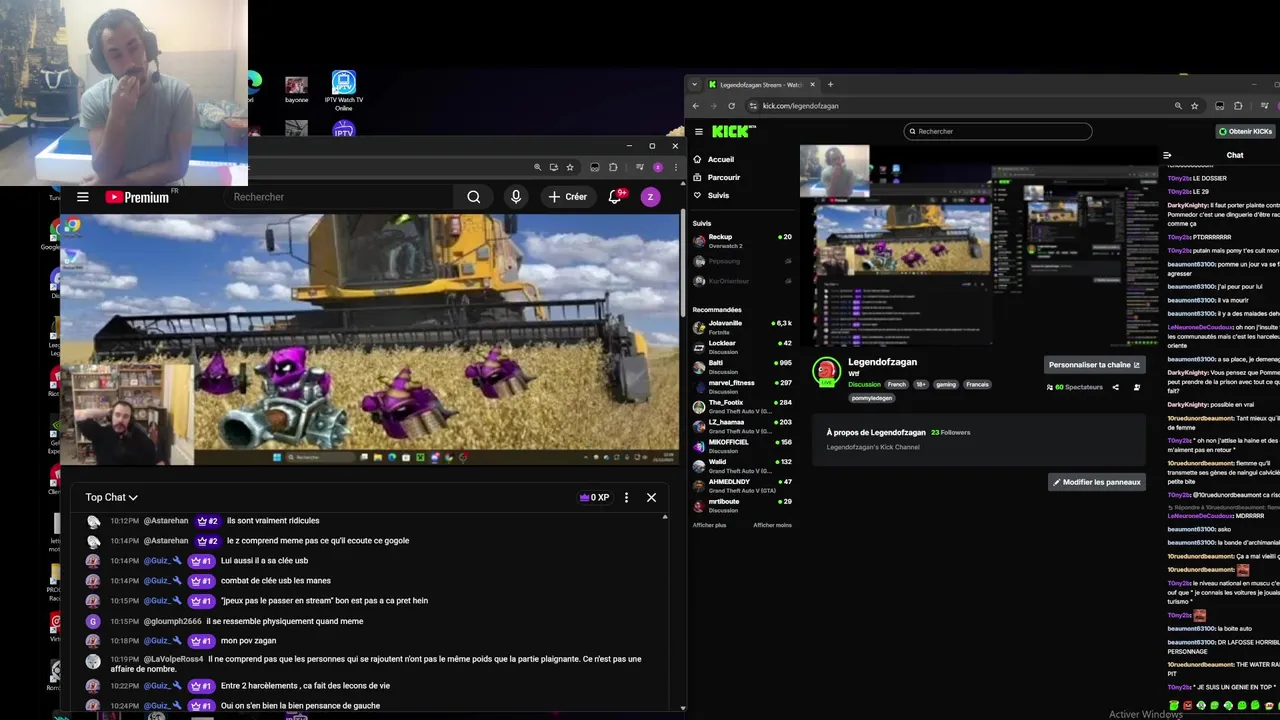Image resolution: width=1280 pixels, height=720 pixels.
Task: Open a new tab in the Kick browser
Action: click(x=830, y=85)
